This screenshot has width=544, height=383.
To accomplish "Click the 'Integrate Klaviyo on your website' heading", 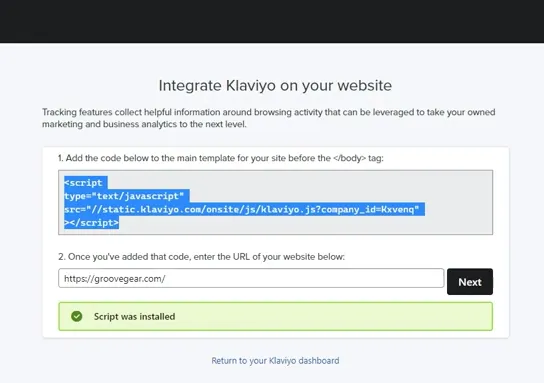I will click(x=275, y=86).
